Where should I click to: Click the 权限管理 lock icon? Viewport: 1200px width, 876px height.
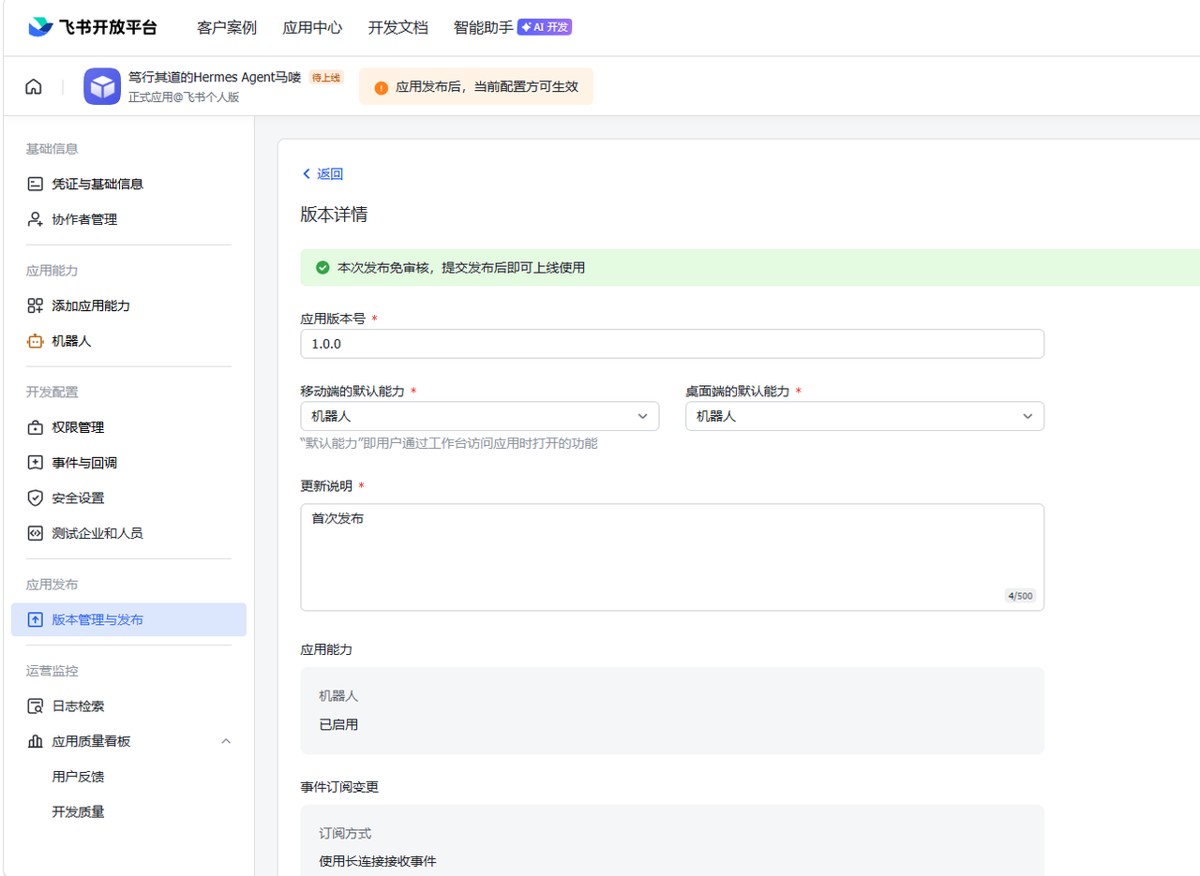[x=35, y=428]
